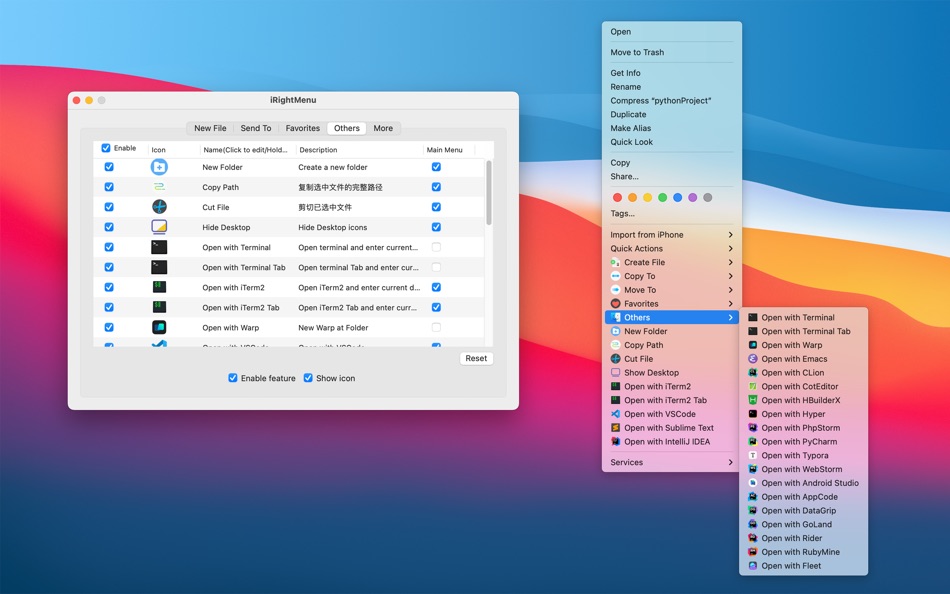
Task: Select Open with Rider in submenu
Action: [x=803, y=538]
